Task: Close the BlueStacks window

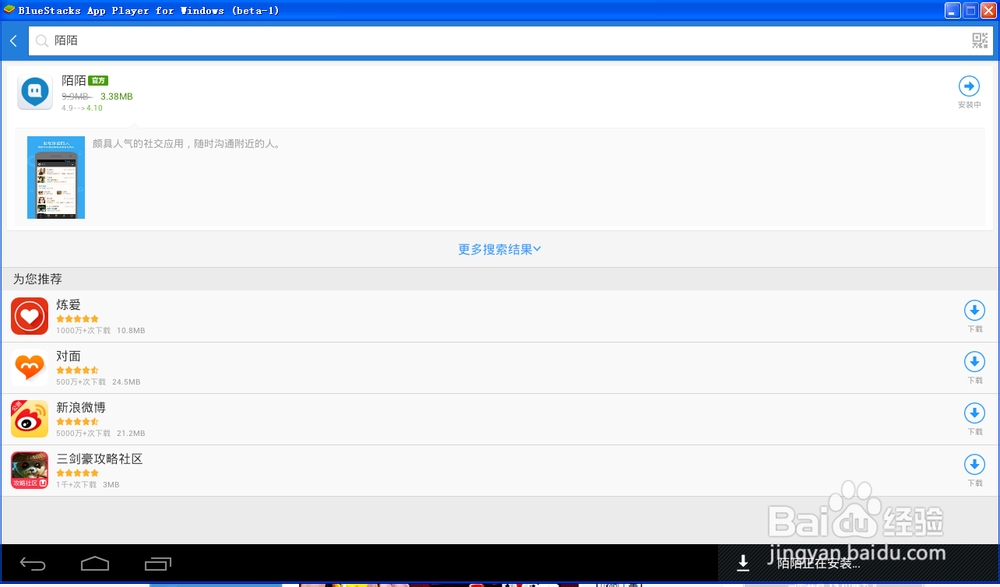Action: click(x=989, y=10)
